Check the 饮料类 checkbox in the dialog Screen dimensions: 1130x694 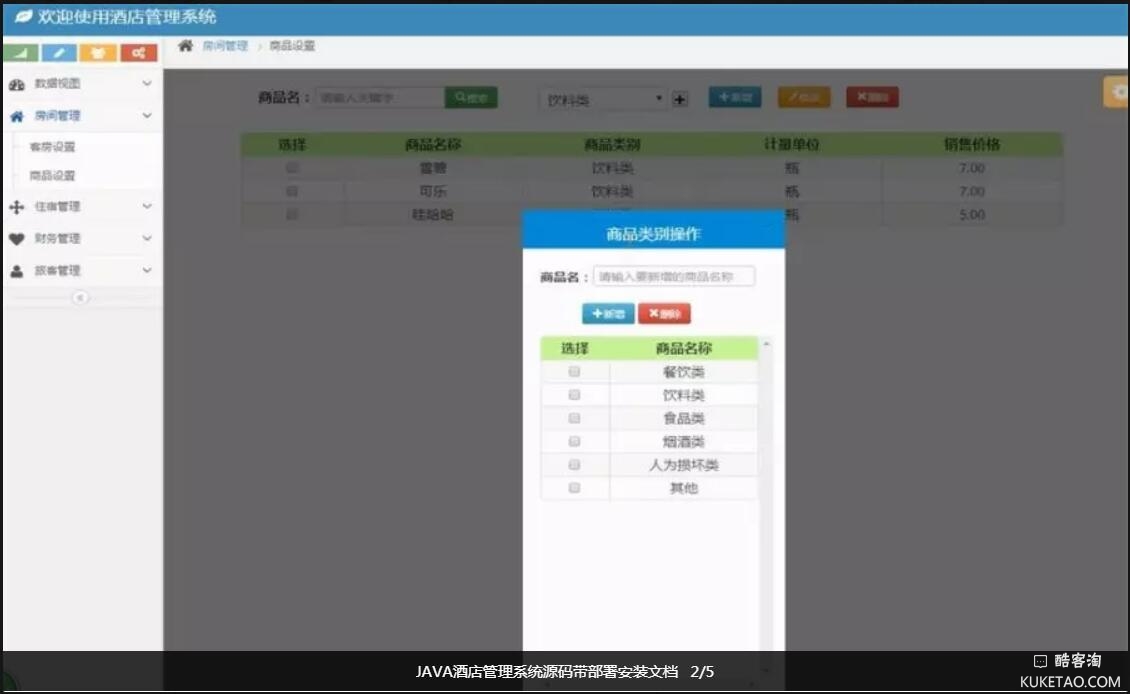coord(574,395)
